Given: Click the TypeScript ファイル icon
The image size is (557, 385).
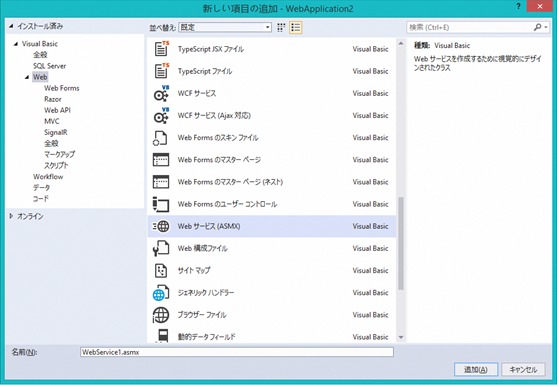Looking at the screenshot, I should [161, 71].
